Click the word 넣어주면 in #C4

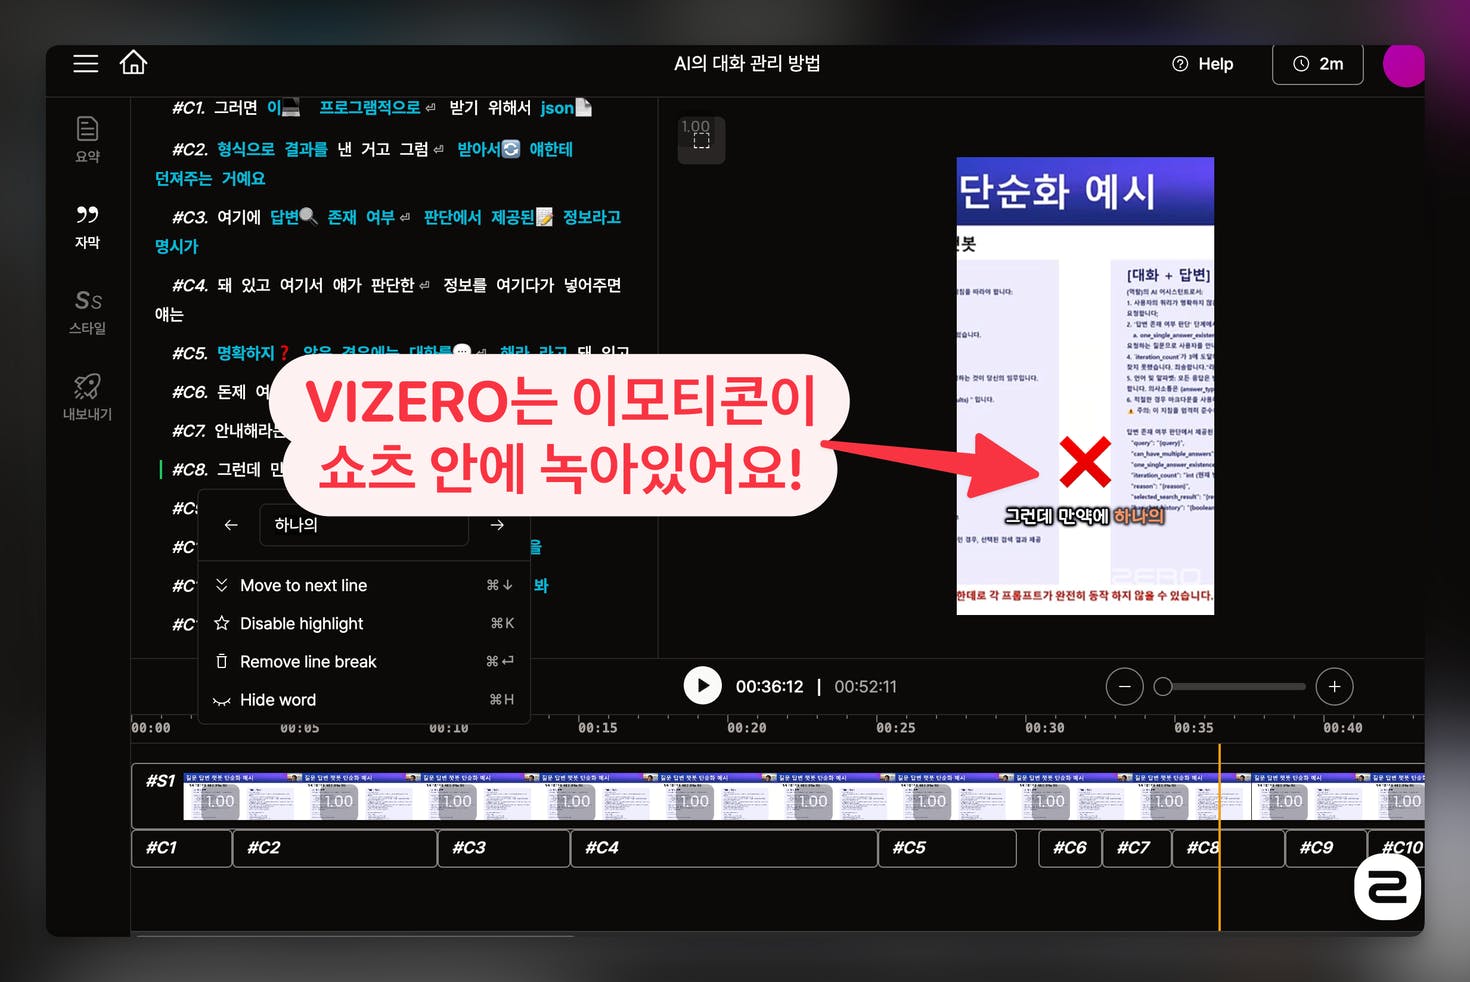(x=592, y=285)
